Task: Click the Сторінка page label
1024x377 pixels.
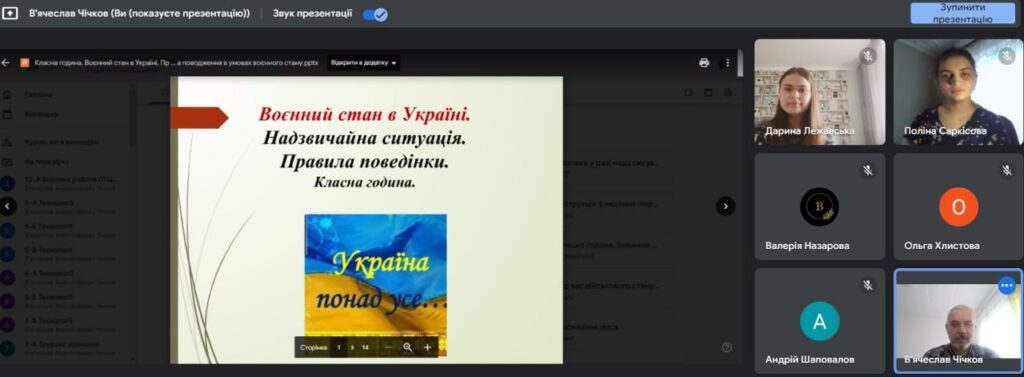Action: pyautogui.click(x=313, y=348)
